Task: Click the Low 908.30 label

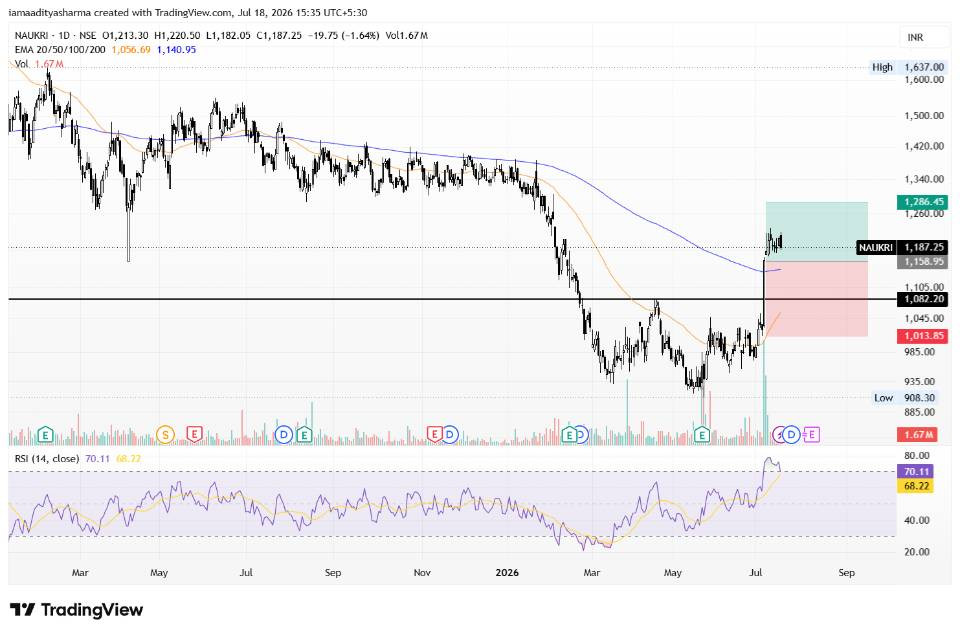Action: tap(902, 398)
